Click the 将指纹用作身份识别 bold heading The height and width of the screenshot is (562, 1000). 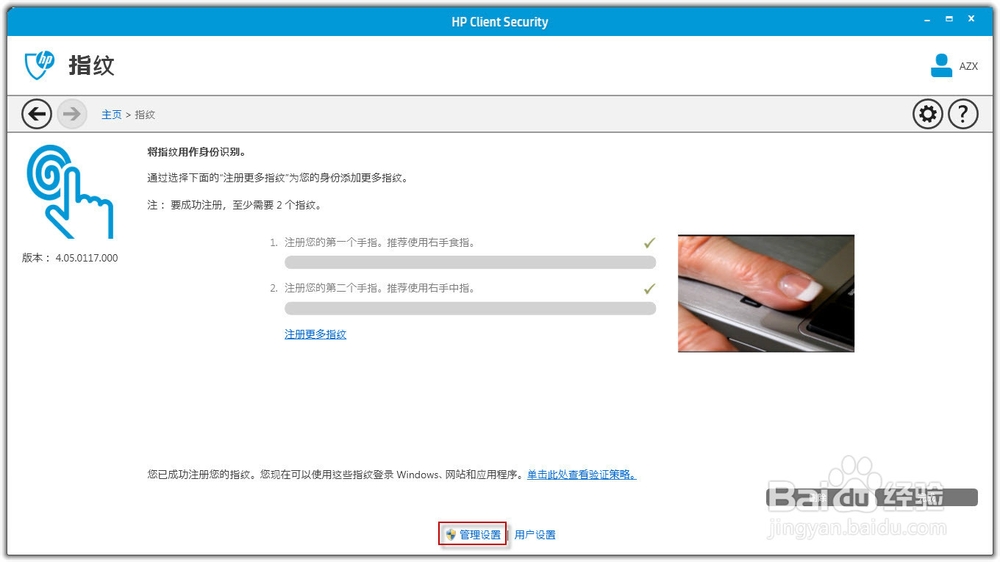pos(196,152)
